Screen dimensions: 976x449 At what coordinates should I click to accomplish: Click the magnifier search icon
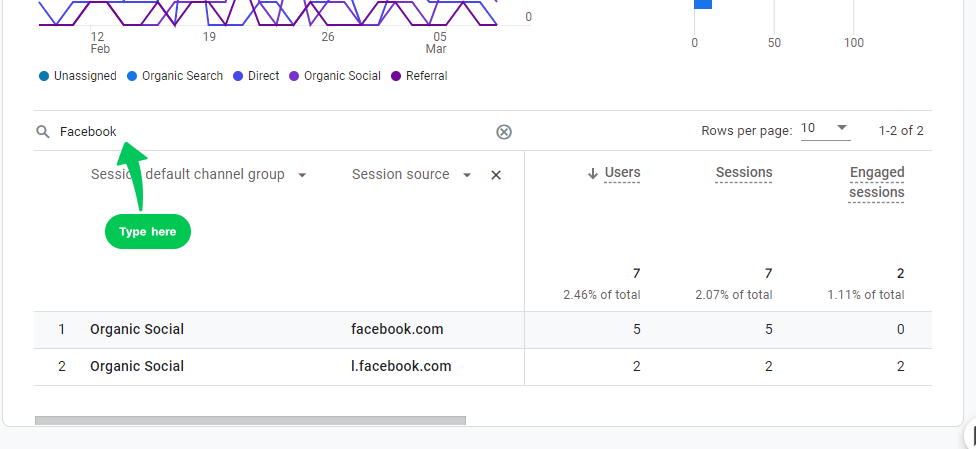(x=42, y=132)
